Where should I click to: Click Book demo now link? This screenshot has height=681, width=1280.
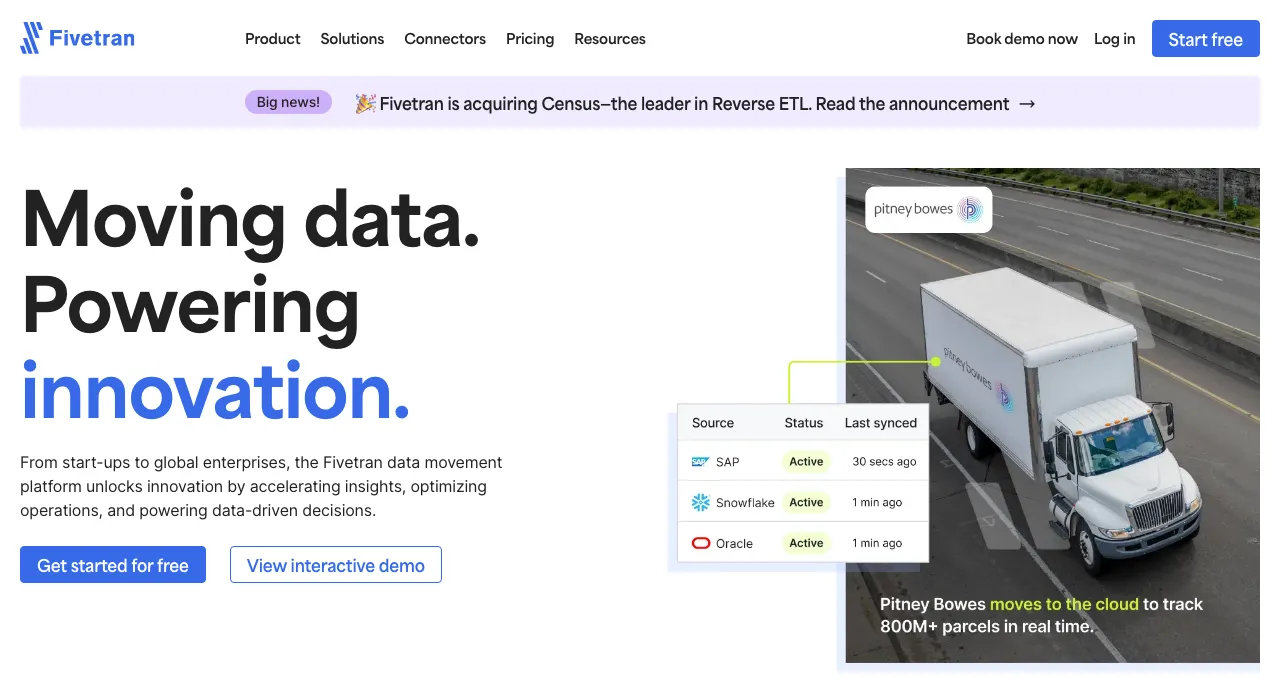[x=1022, y=39]
